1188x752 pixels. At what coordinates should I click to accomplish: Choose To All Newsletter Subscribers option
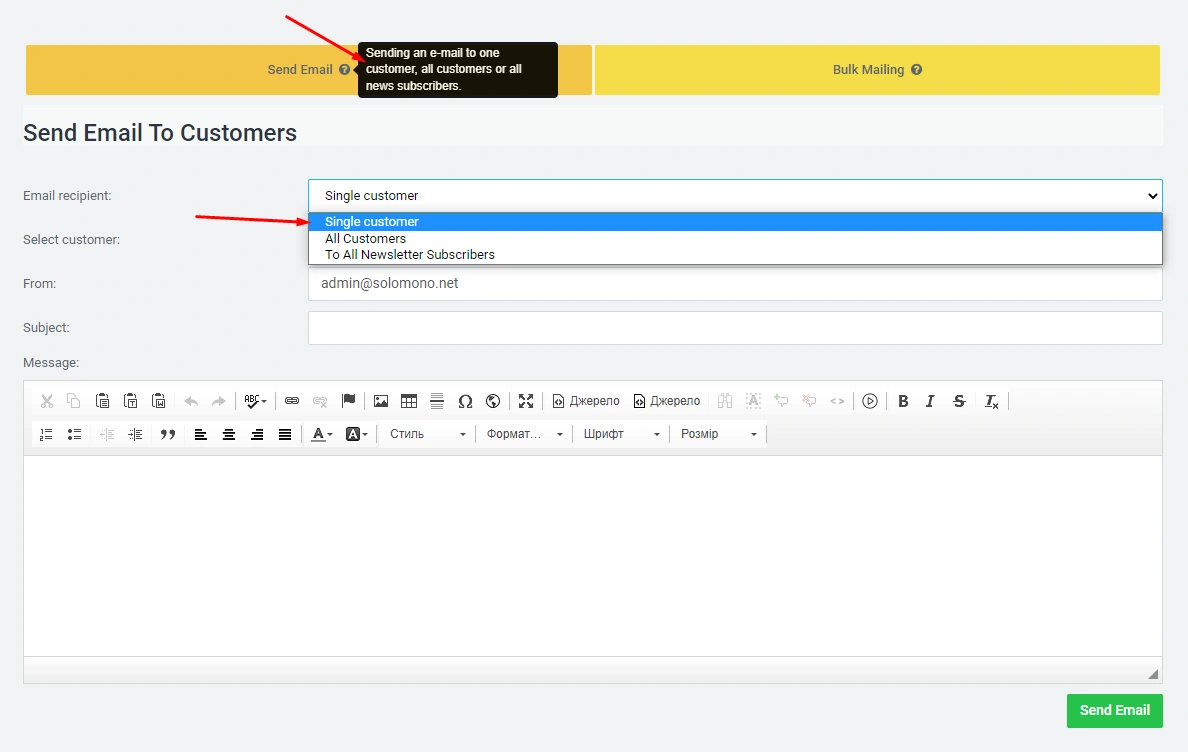[409, 255]
